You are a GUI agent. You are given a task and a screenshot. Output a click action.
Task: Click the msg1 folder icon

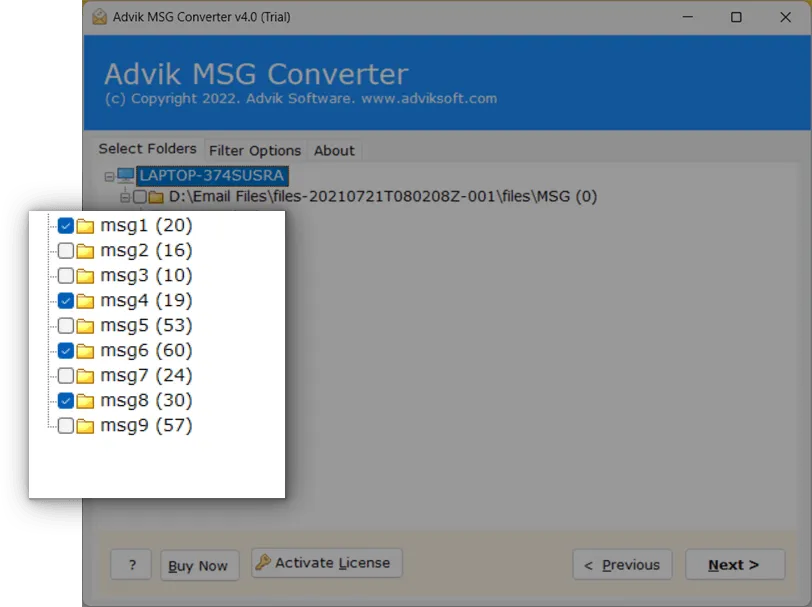(85, 226)
